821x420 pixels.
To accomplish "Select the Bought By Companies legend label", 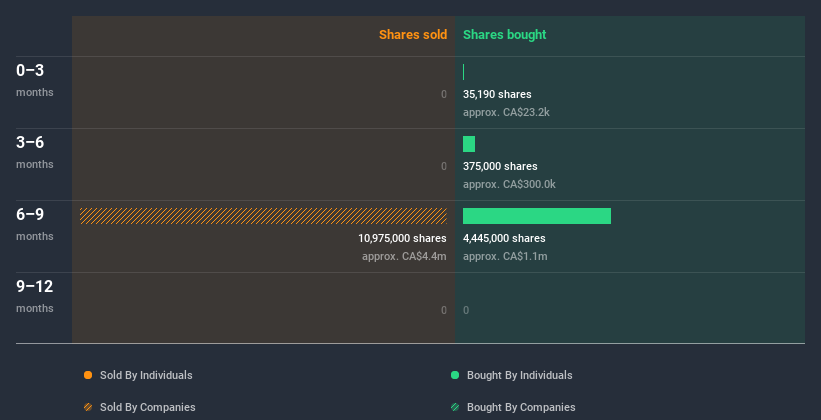I will [x=521, y=407].
